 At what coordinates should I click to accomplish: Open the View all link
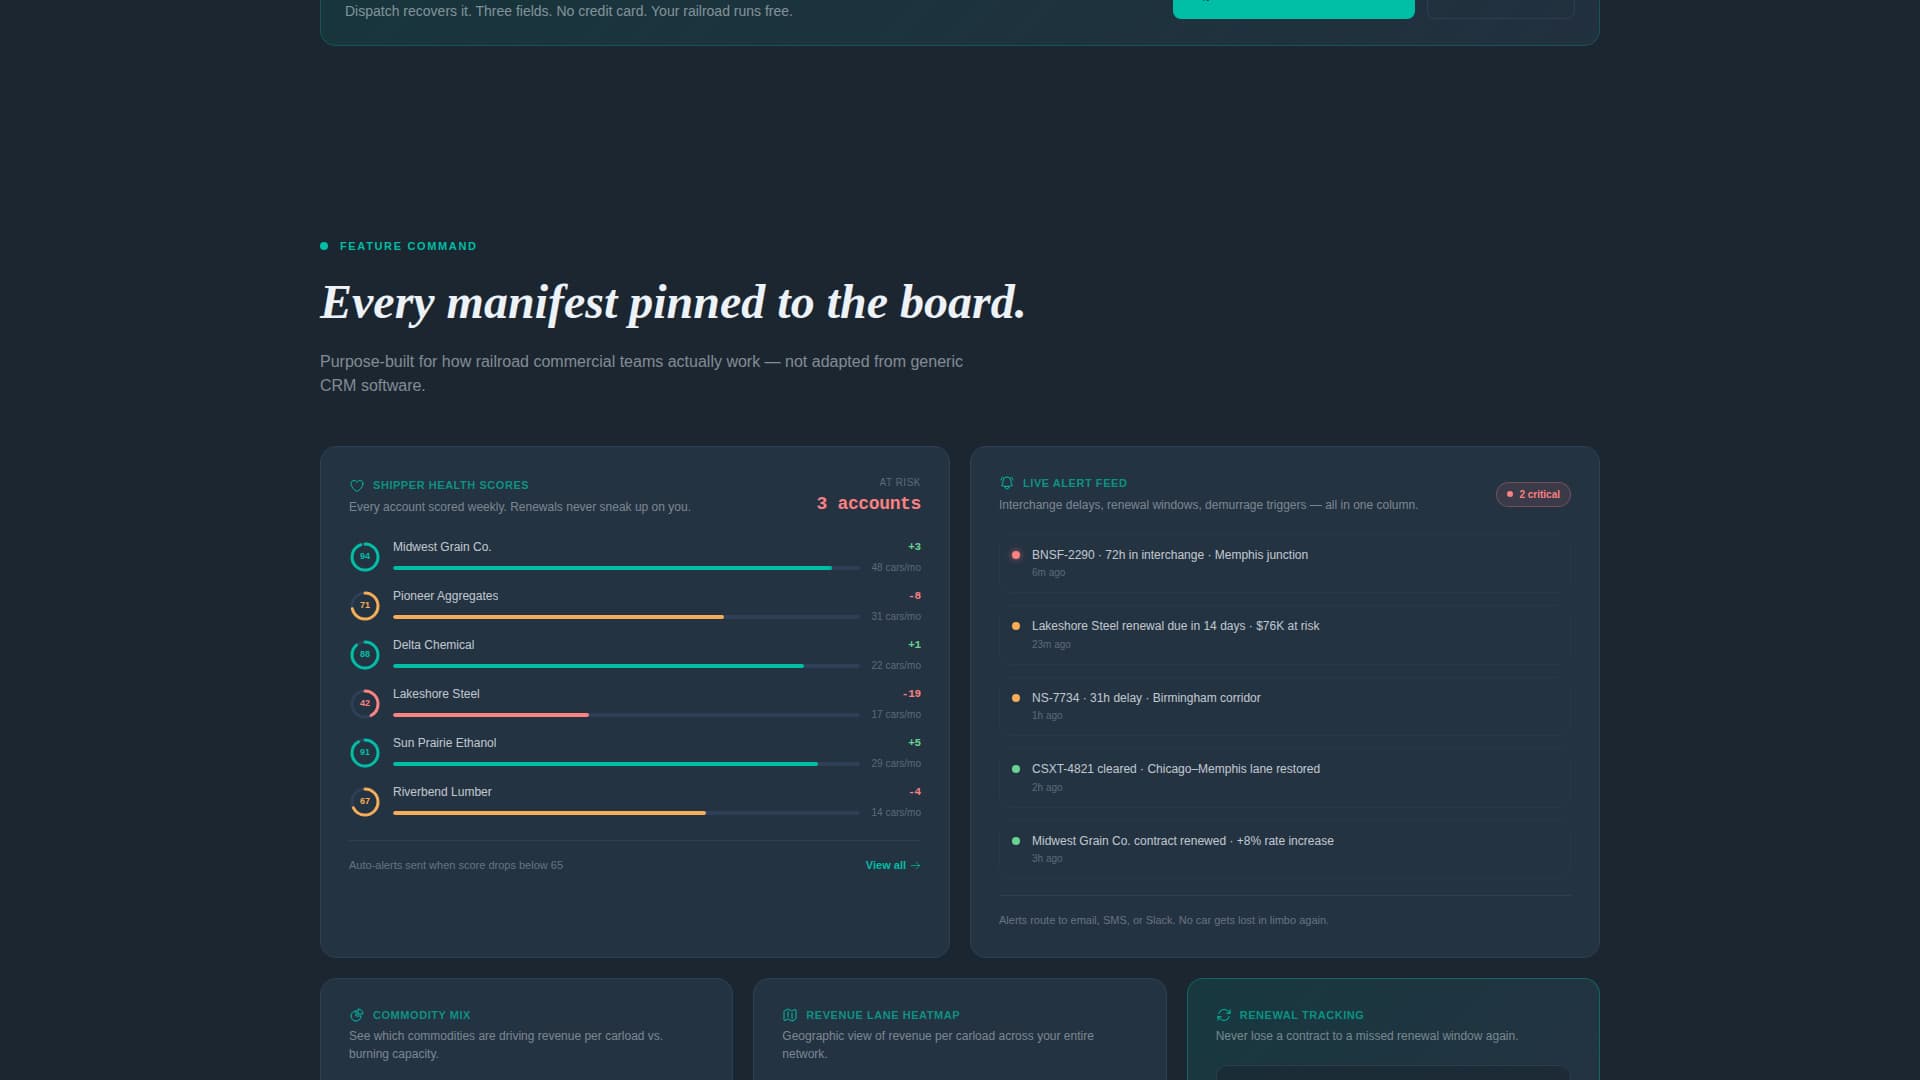click(893, 866)
